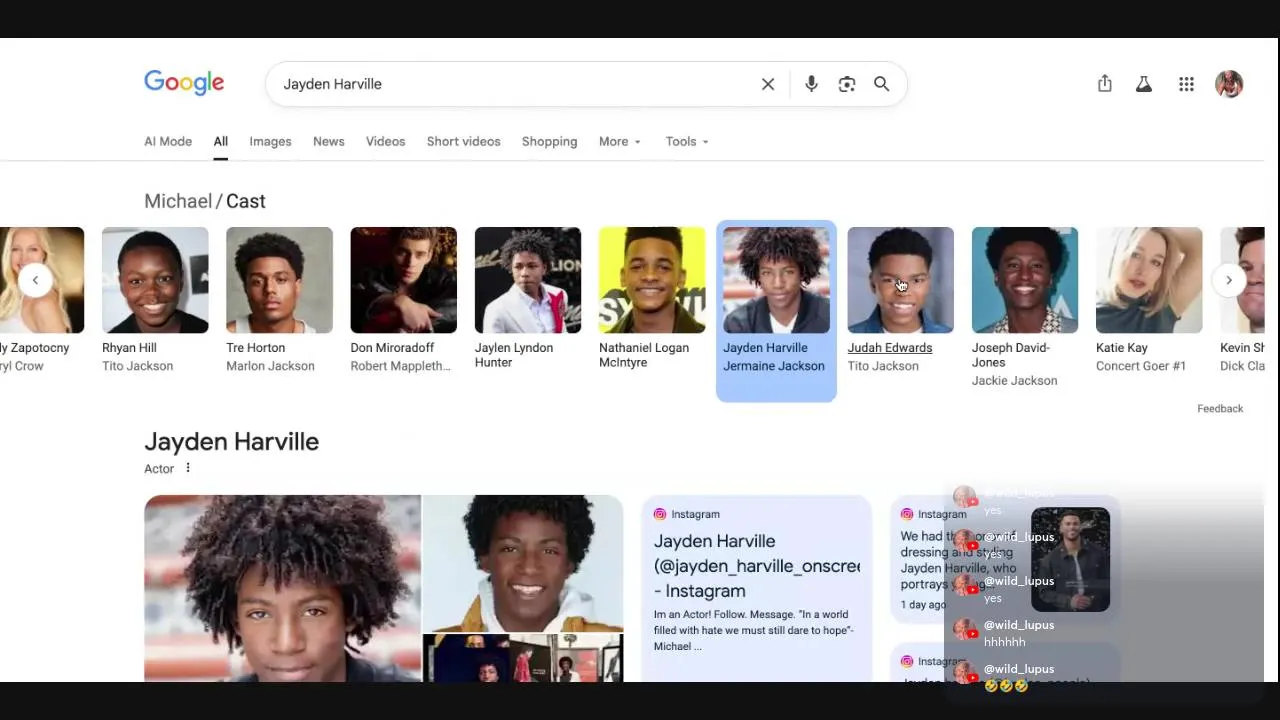Select Rhyan Hill cast photo

(x=155, y=280)
